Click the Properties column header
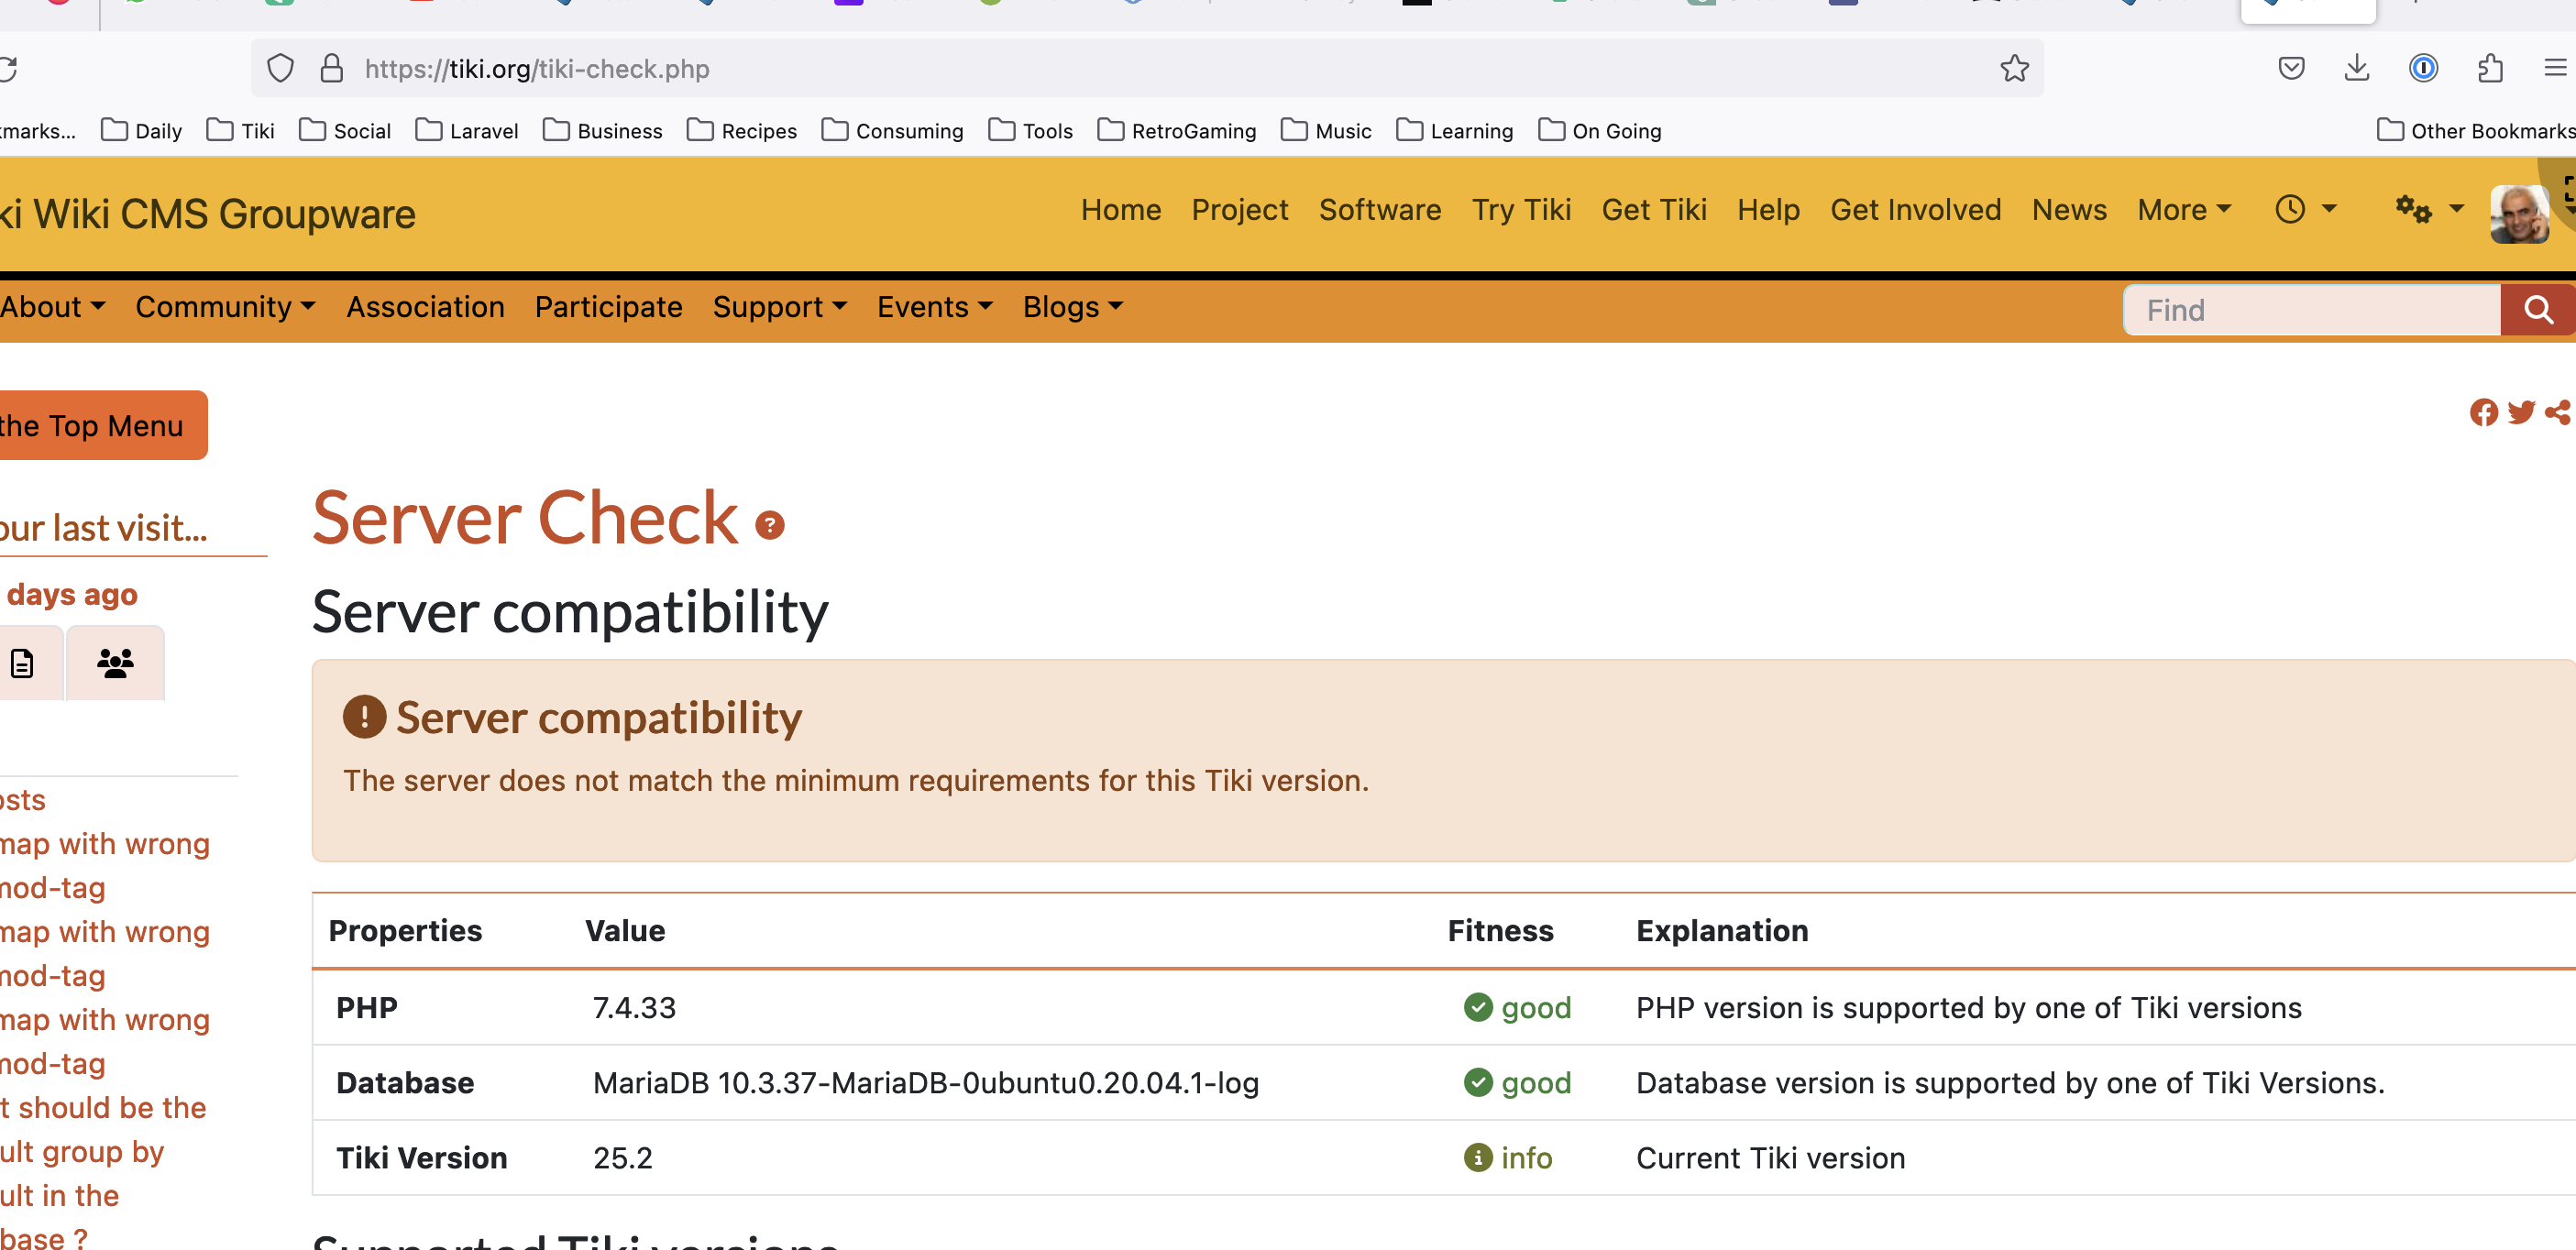Screen dimensions: 2576x1250 [x=405, y=930]
